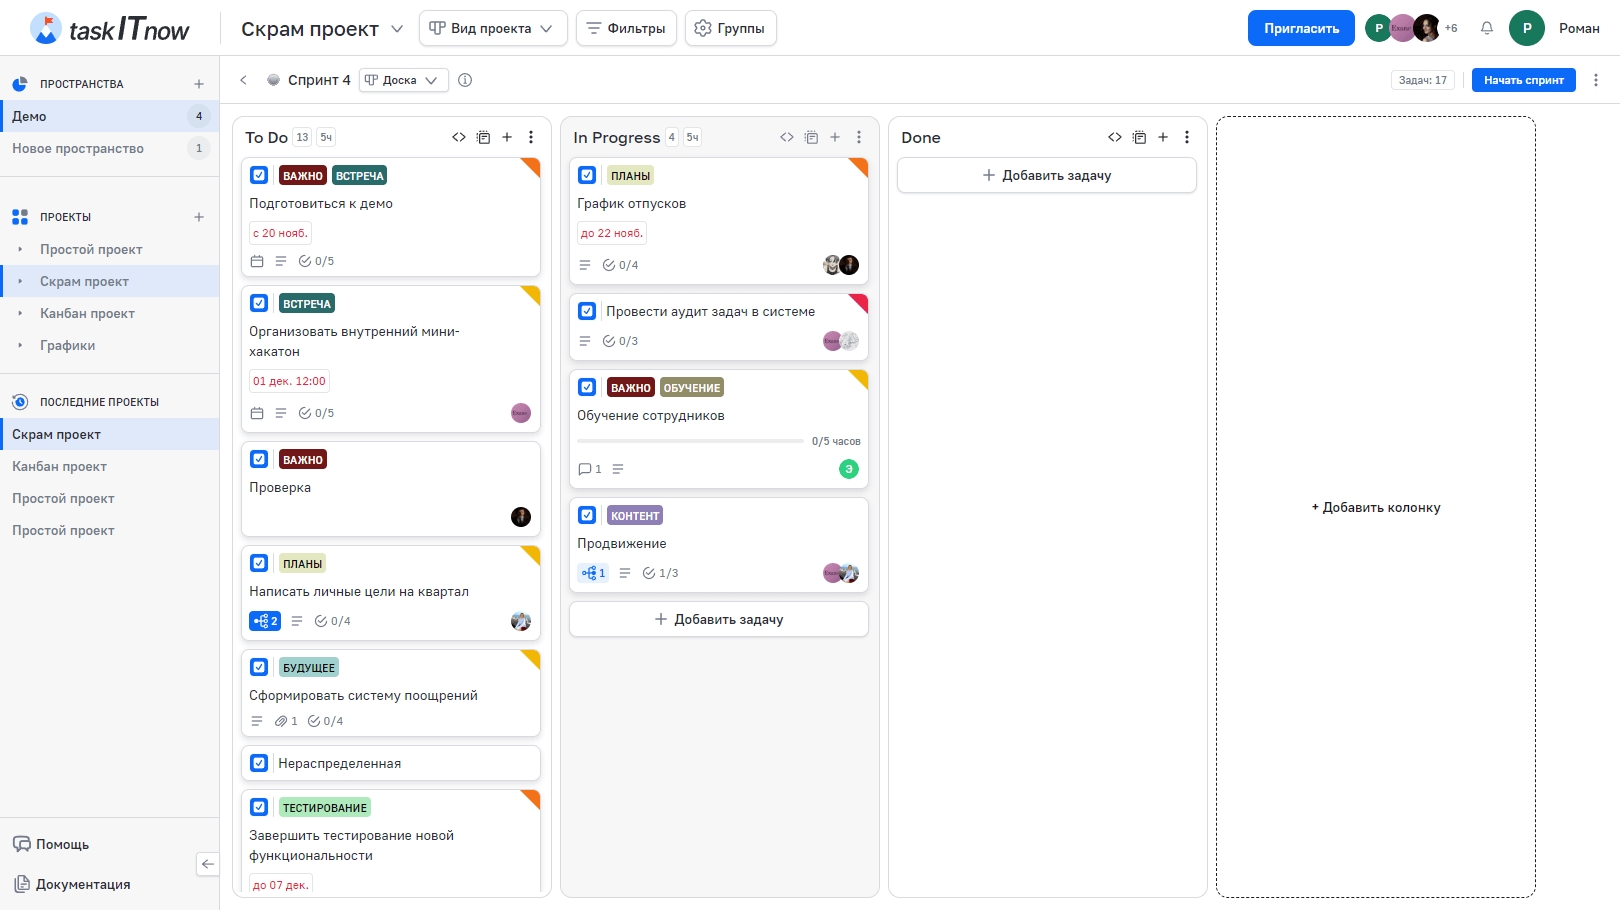This screenshot has height=910, width=1620.
Task: Mark 'Нераспределенная' task checkbox
Action: point(259,763)
